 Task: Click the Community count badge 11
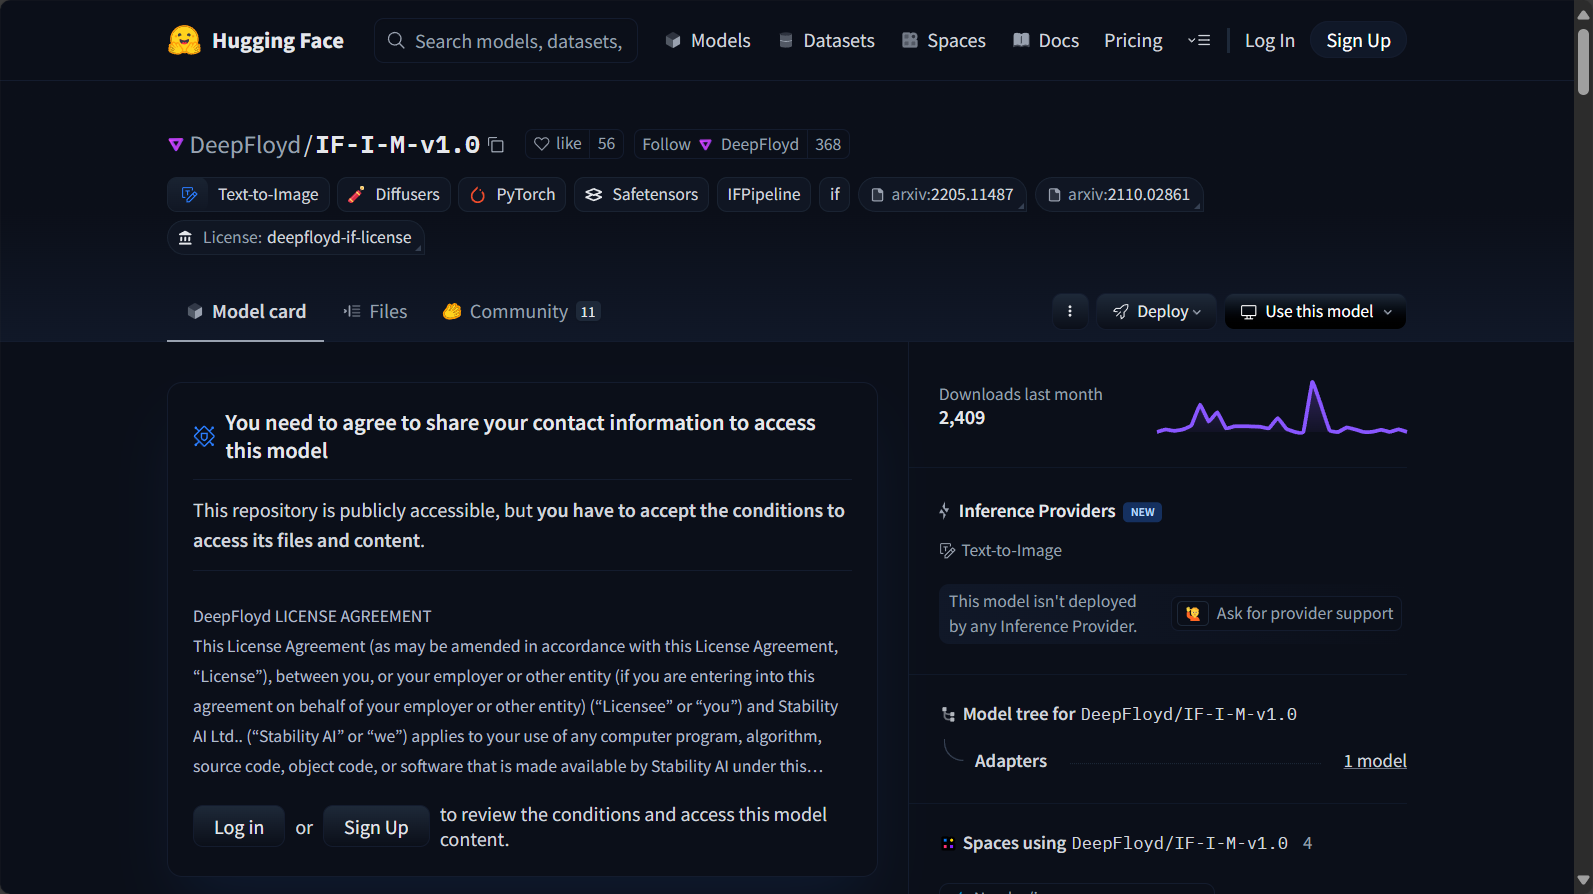point(588,312)
